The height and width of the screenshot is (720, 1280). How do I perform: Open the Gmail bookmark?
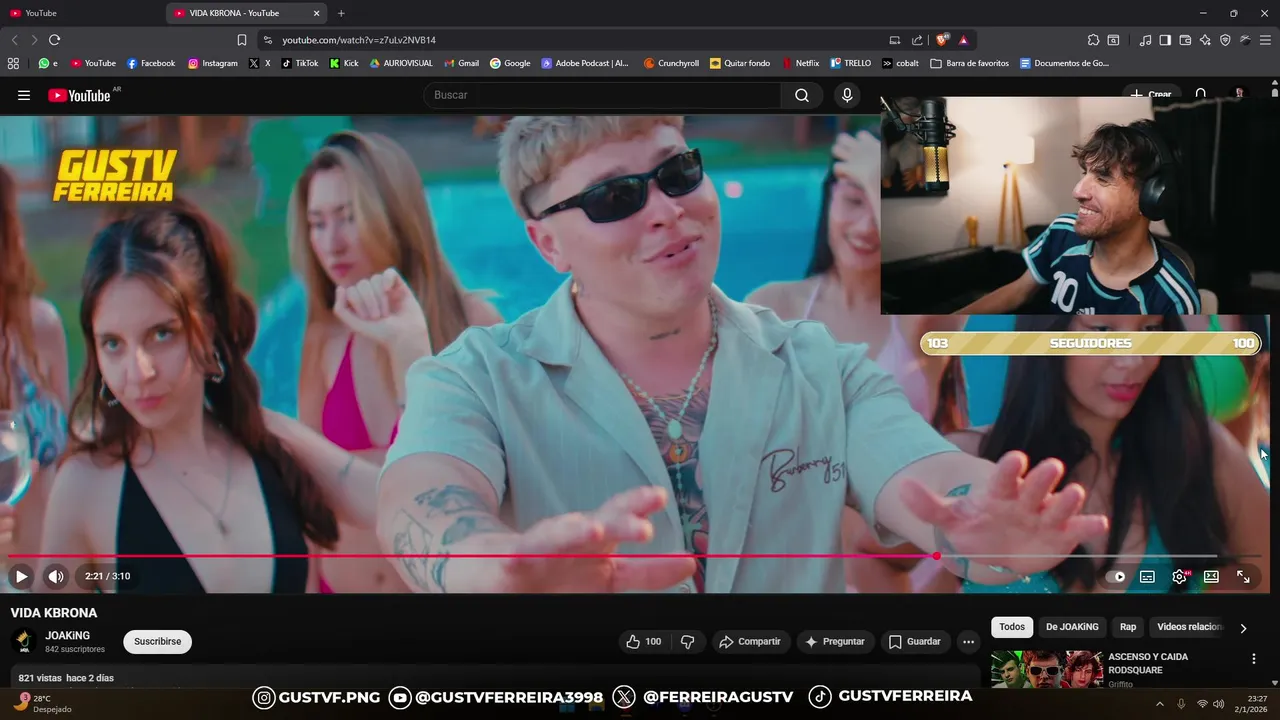tap(461, 63)
